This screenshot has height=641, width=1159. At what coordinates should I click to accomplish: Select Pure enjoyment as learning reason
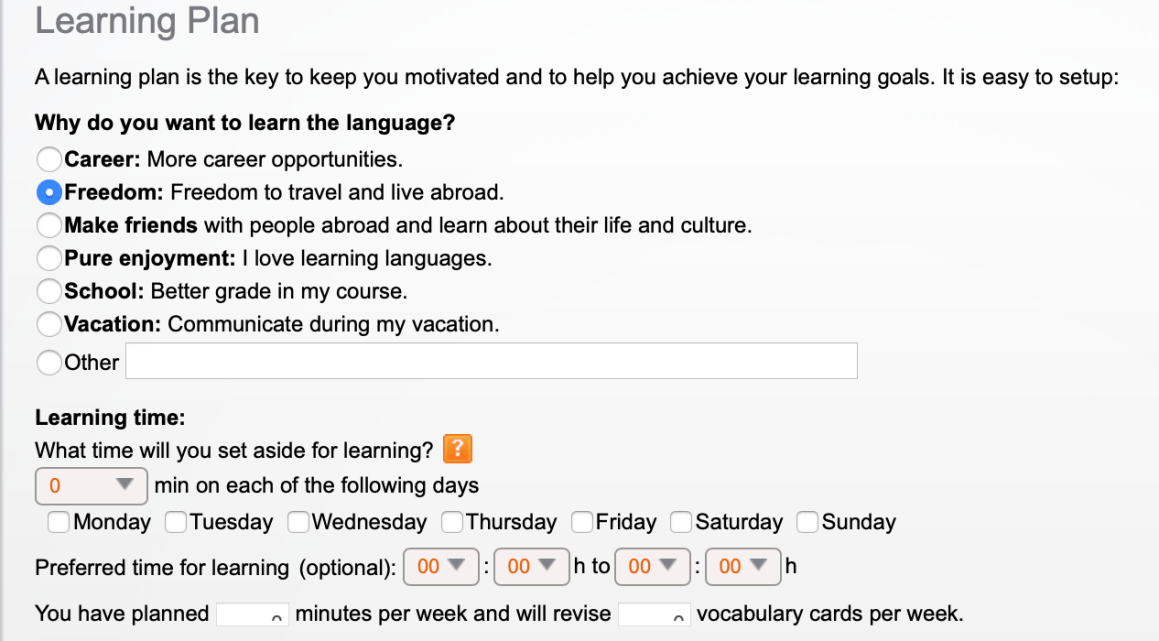[x=49, y=259]
